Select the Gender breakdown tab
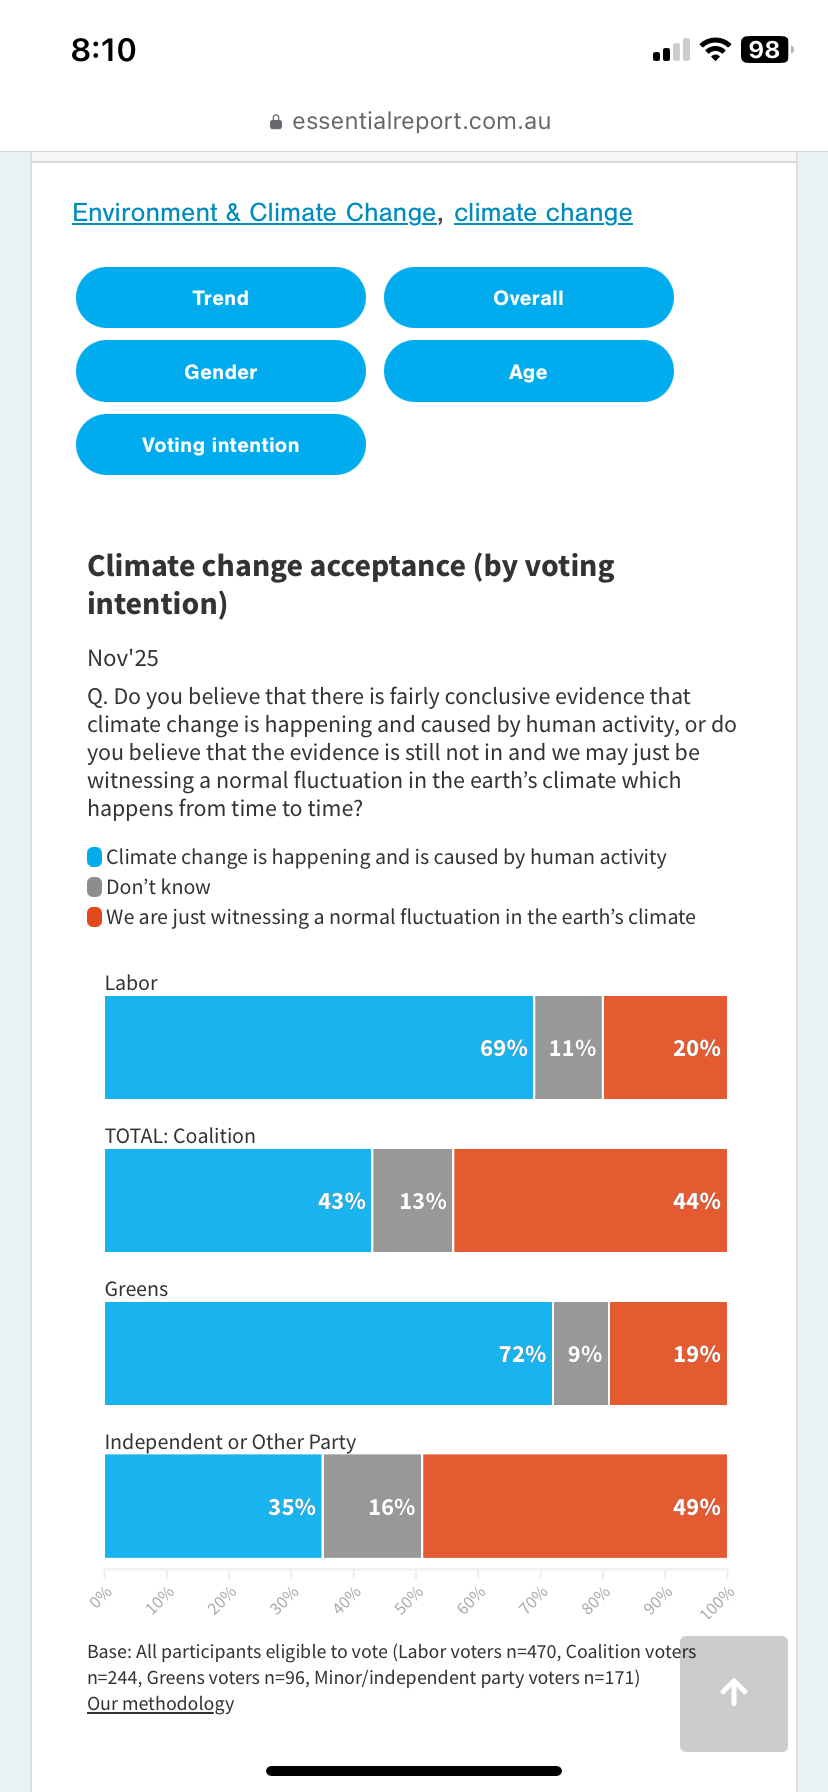 (x=221, y=372)
